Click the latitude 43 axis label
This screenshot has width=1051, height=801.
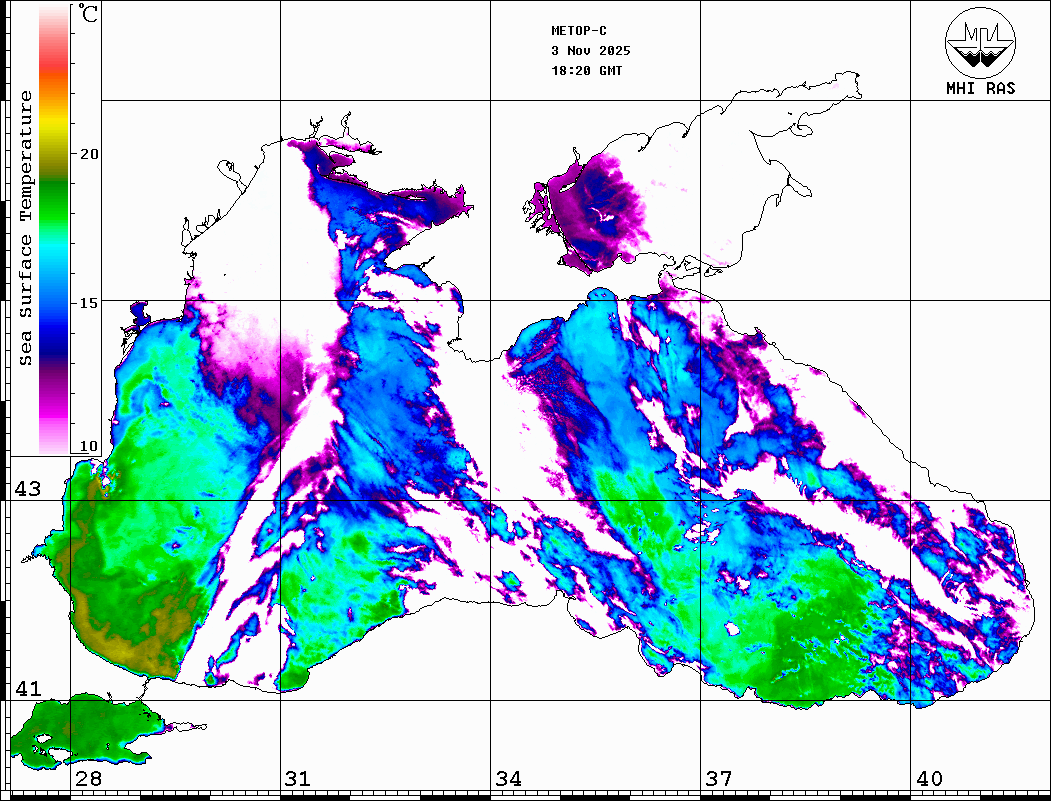click(x=27, y=489)
